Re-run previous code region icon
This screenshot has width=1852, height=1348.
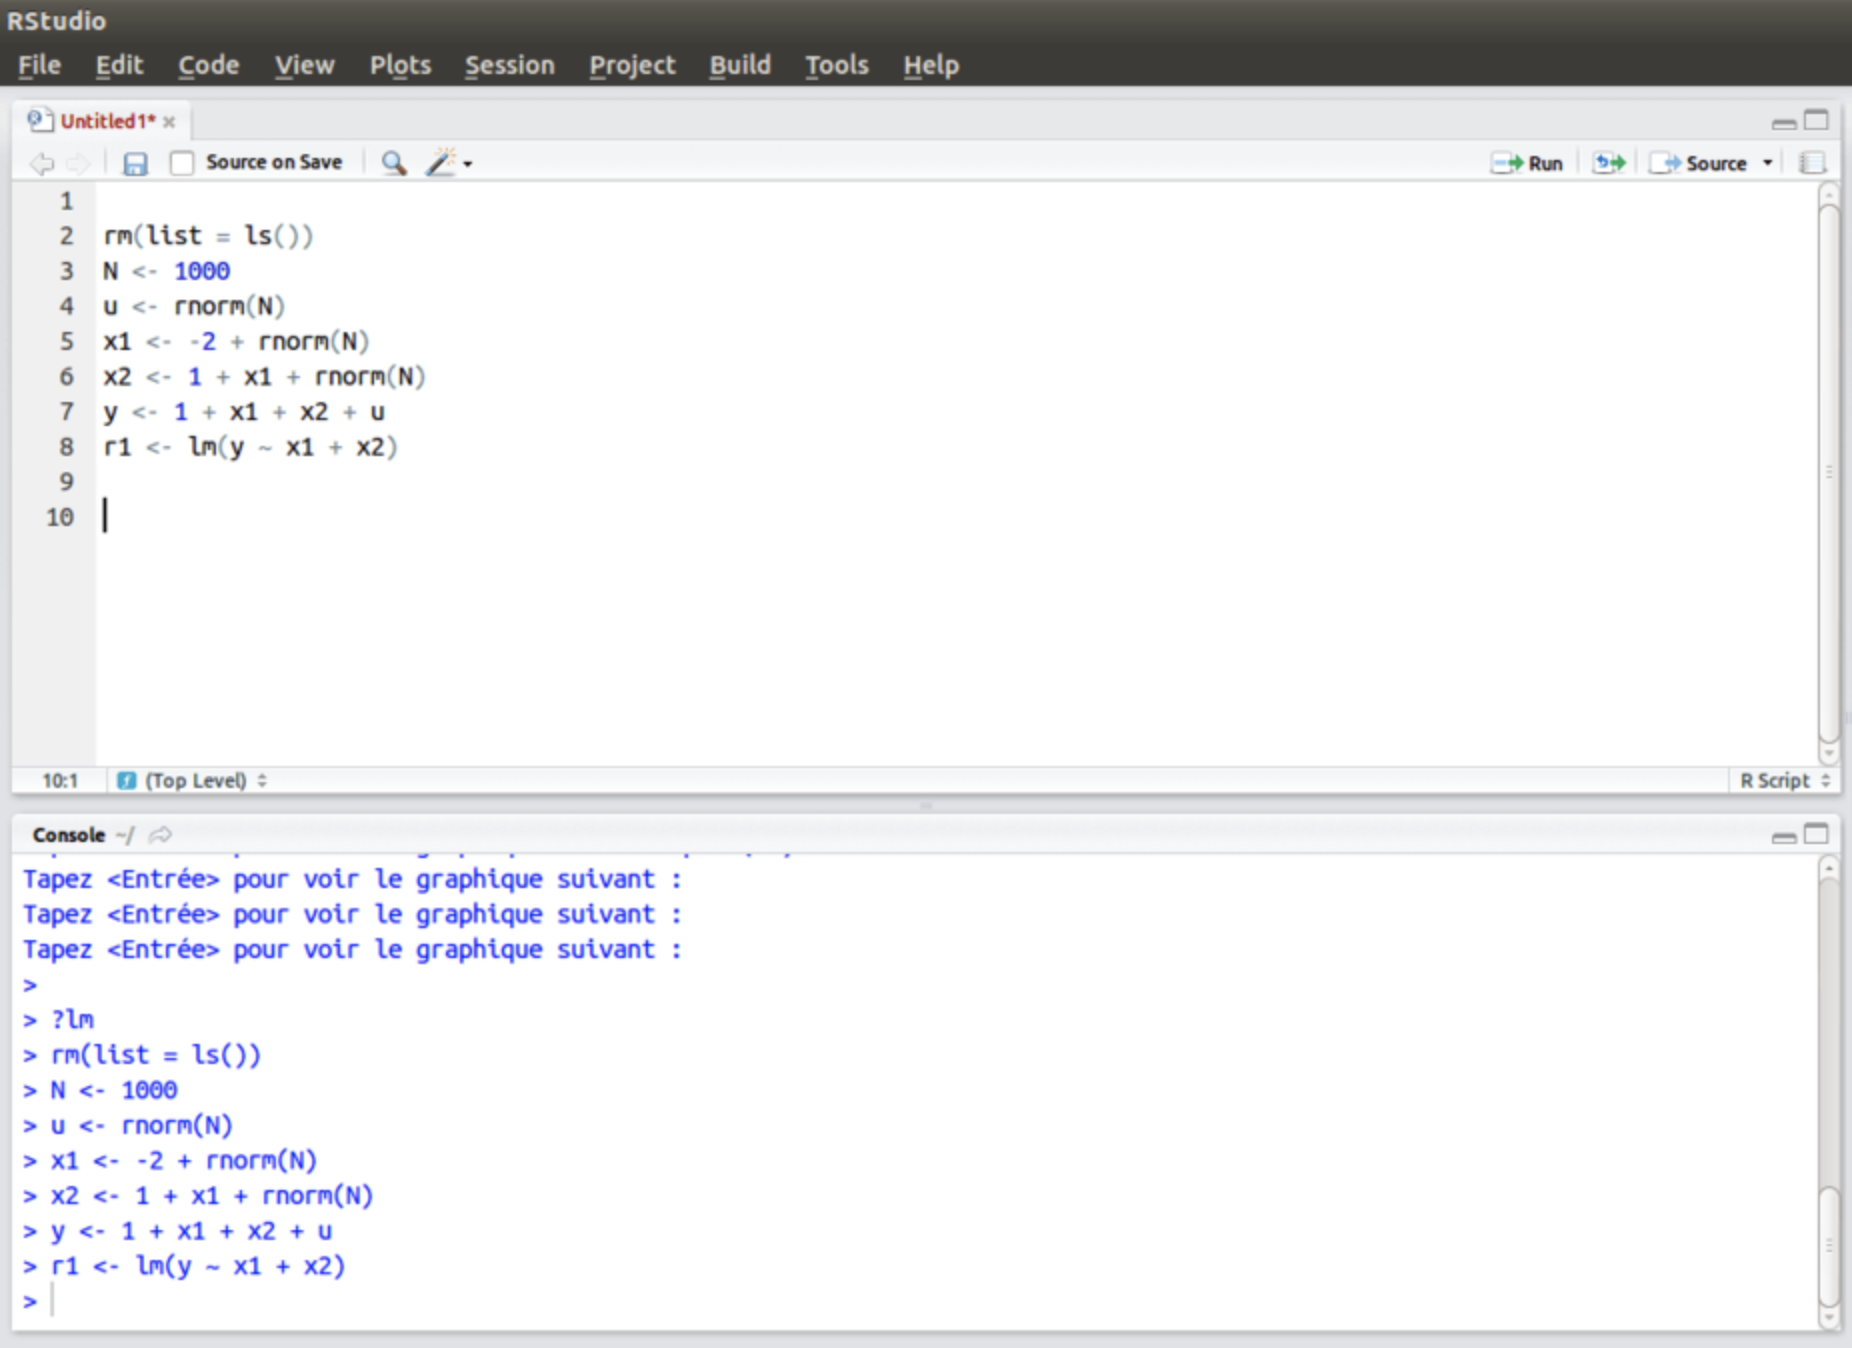coord(1609,163)
